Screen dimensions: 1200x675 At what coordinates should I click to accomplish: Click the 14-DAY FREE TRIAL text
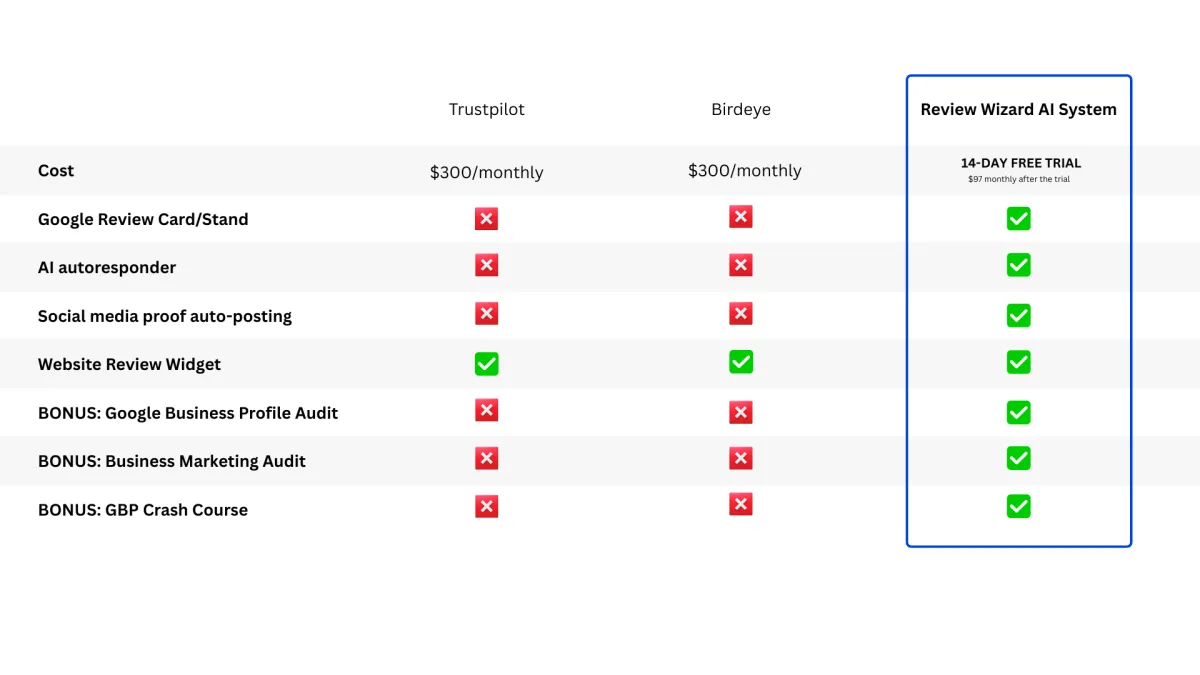[1020, 163]
